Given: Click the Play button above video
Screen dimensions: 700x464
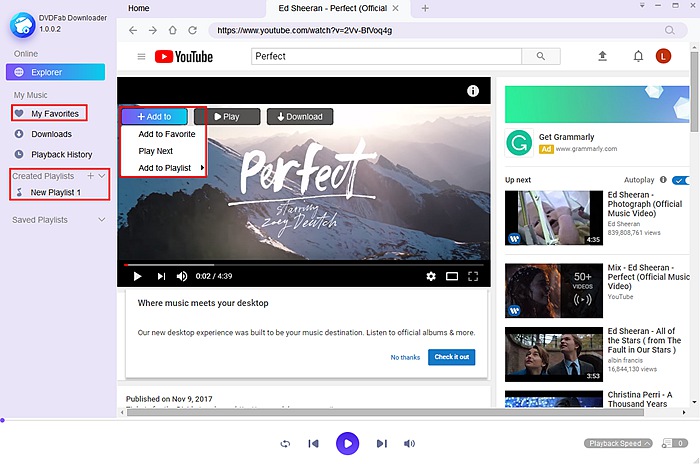Looking at the screenshot, I should 227,117.
